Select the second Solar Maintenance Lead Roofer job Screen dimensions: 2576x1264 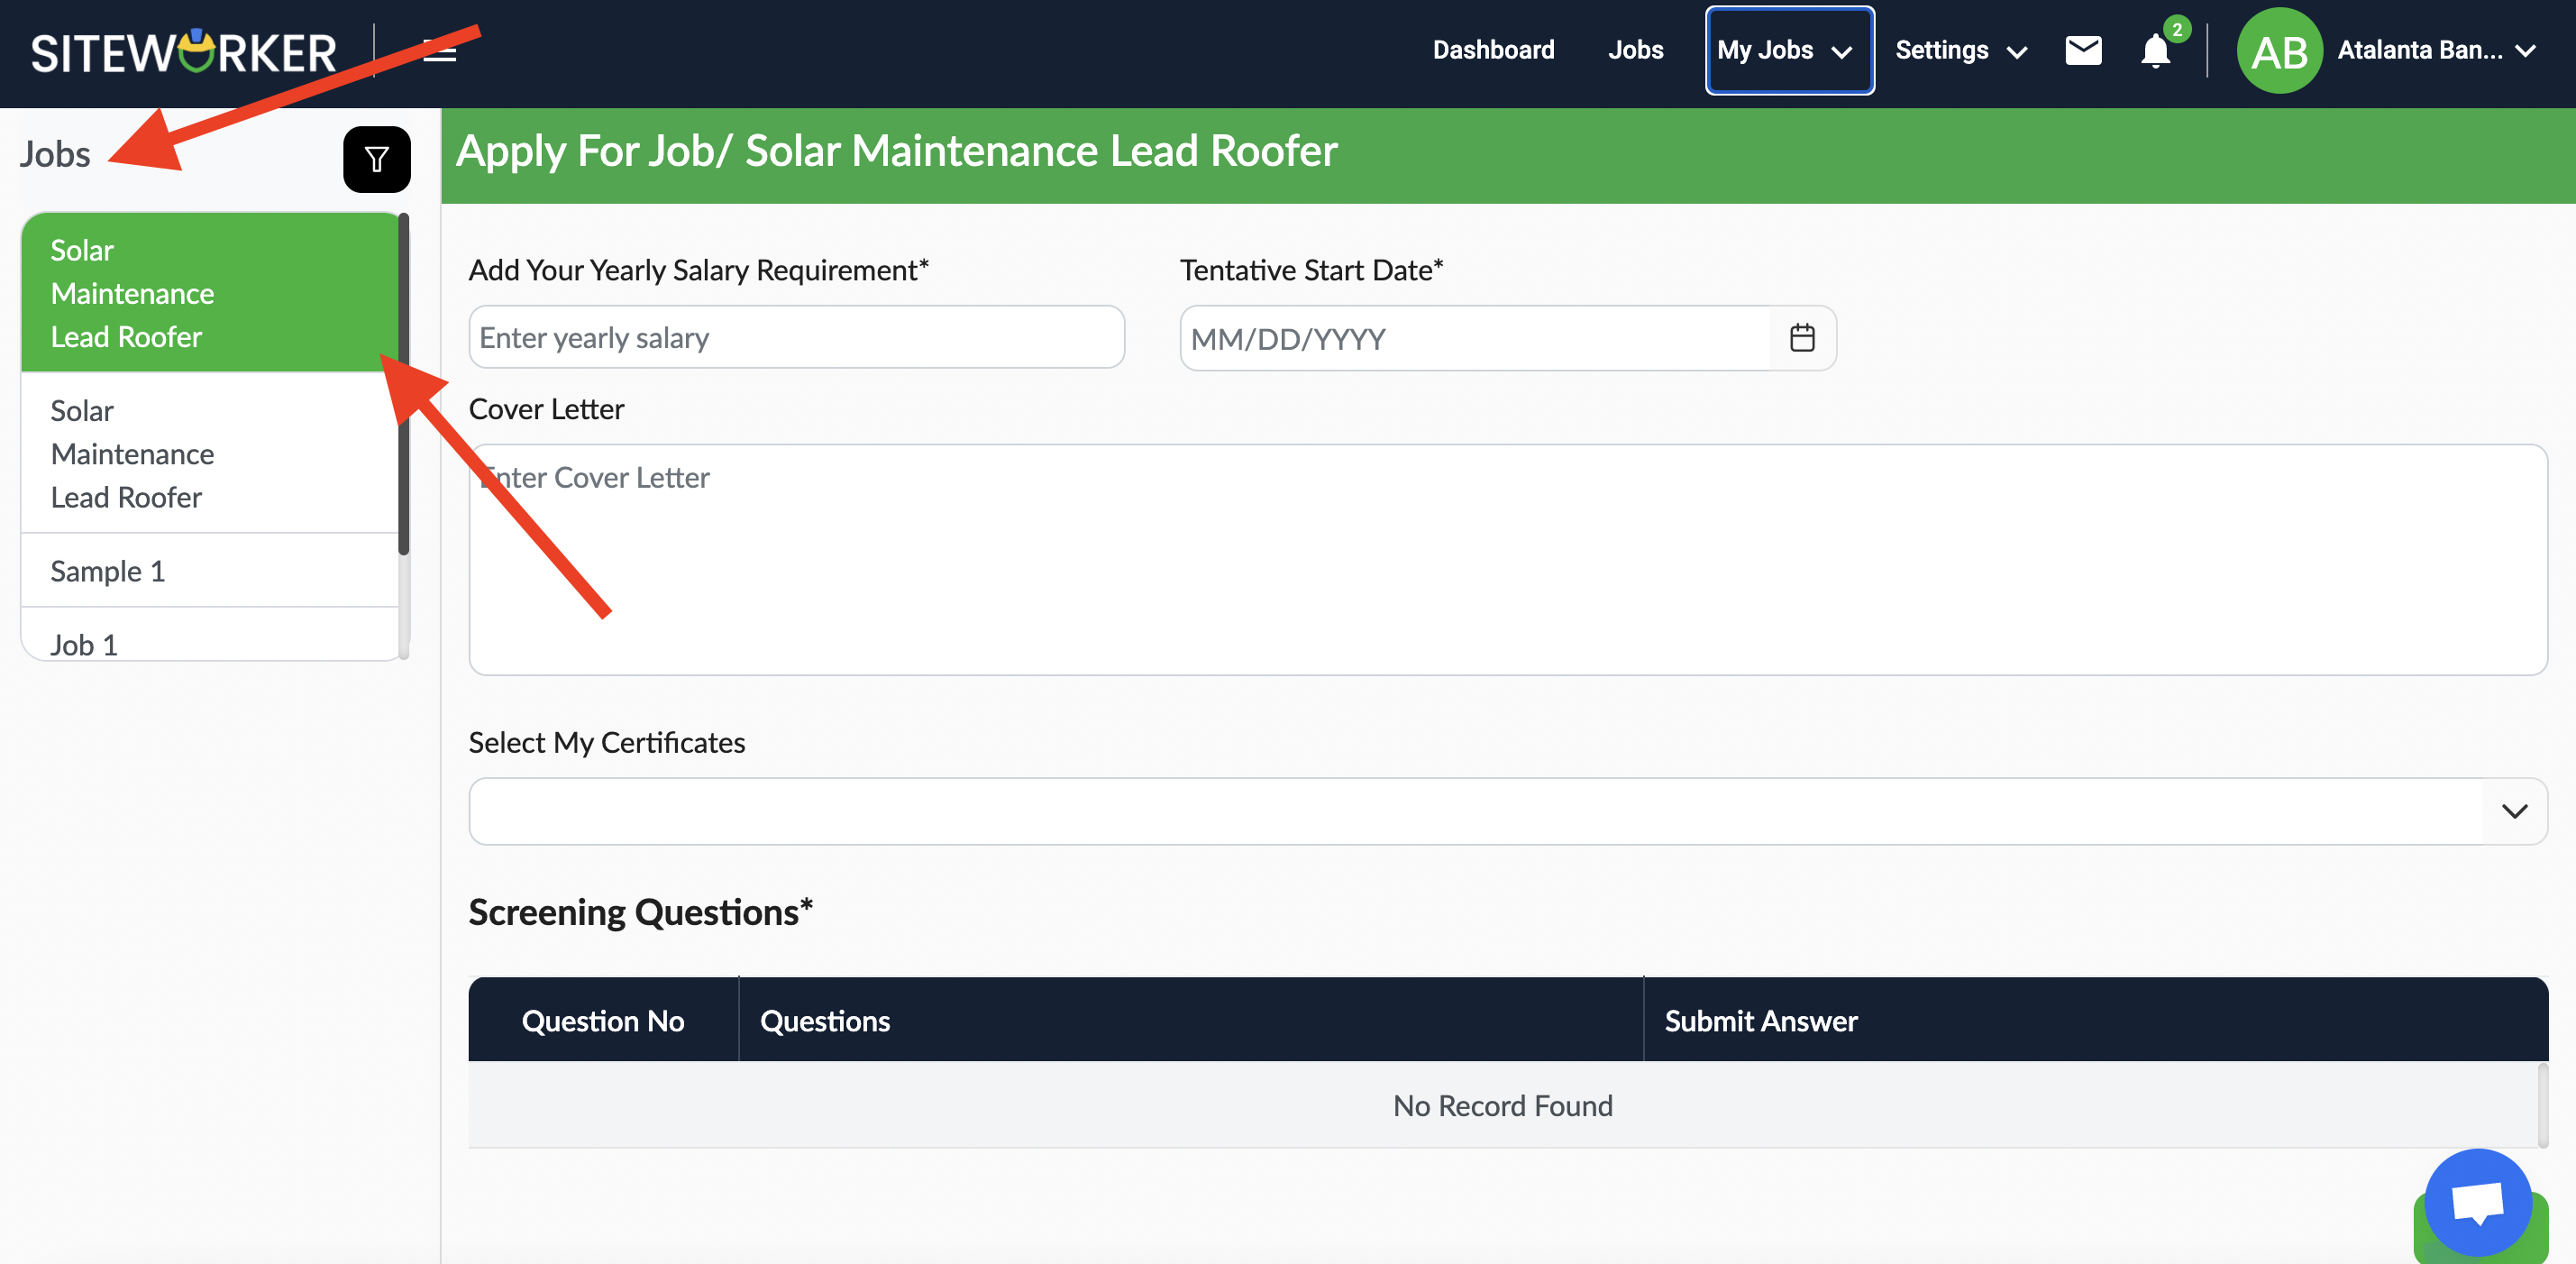[x=209, y=454]
